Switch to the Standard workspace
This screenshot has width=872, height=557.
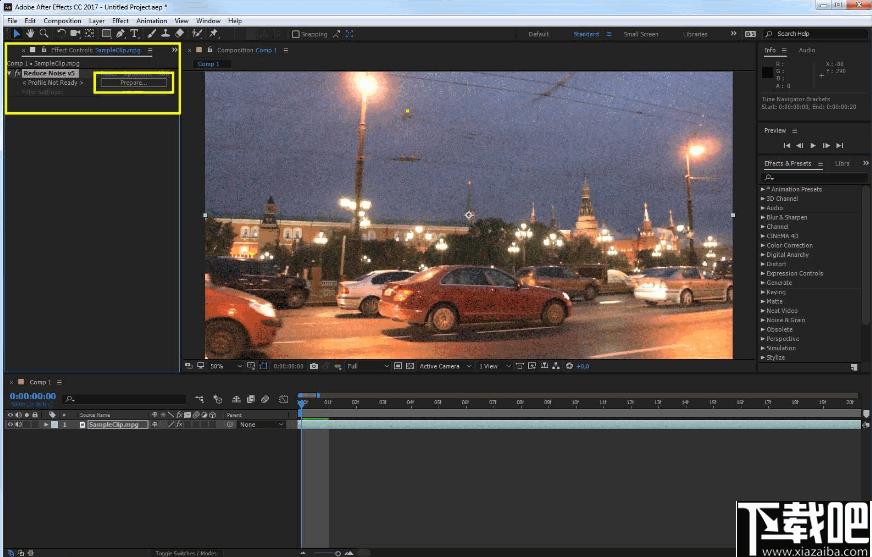(586, 34)
